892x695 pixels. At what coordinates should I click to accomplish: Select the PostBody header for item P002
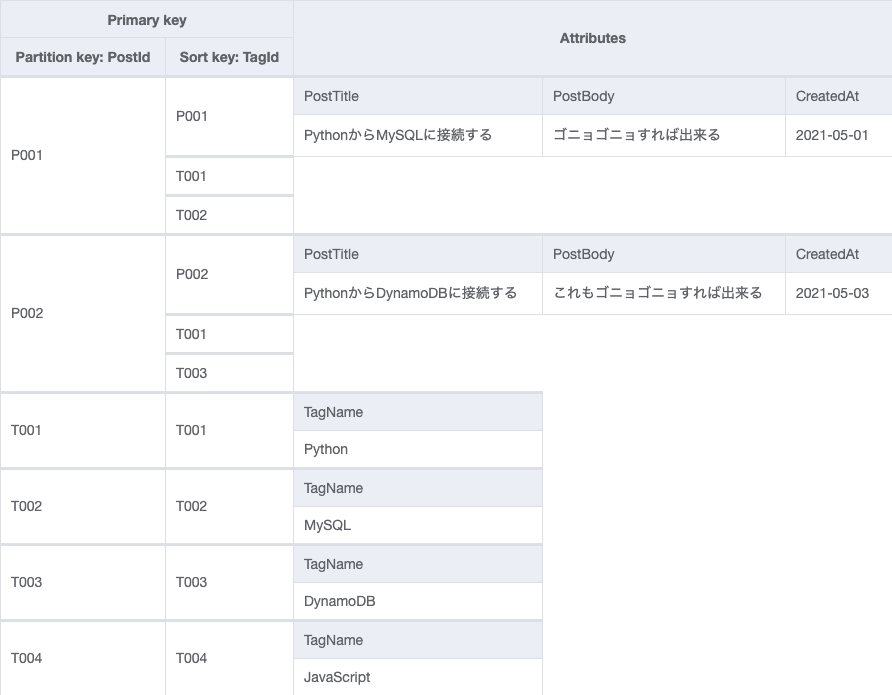point(580,254)
